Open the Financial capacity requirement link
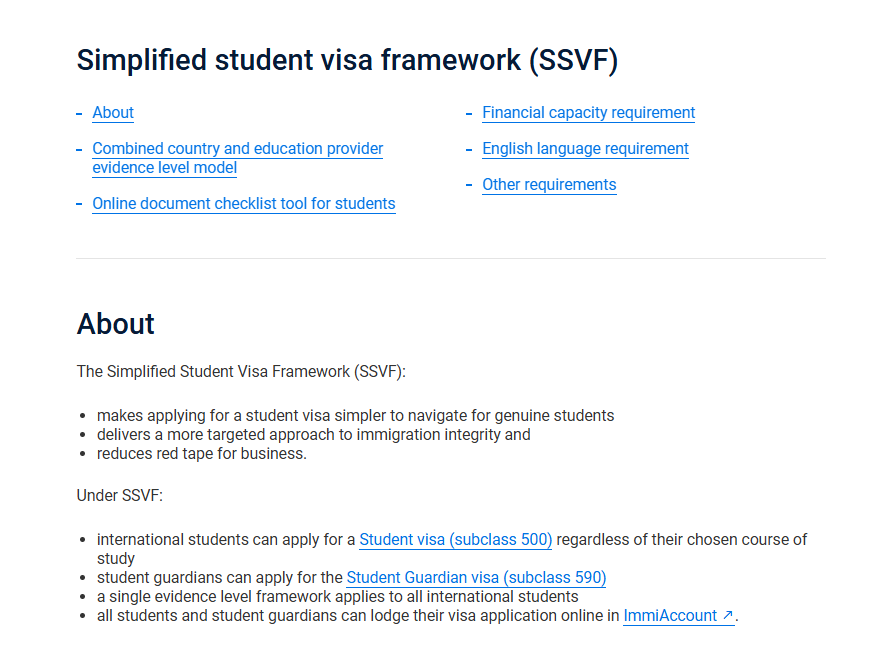Image resolution: width=892 pixels, height=660 pixels. pyautogui.click(x=588, y=113)
